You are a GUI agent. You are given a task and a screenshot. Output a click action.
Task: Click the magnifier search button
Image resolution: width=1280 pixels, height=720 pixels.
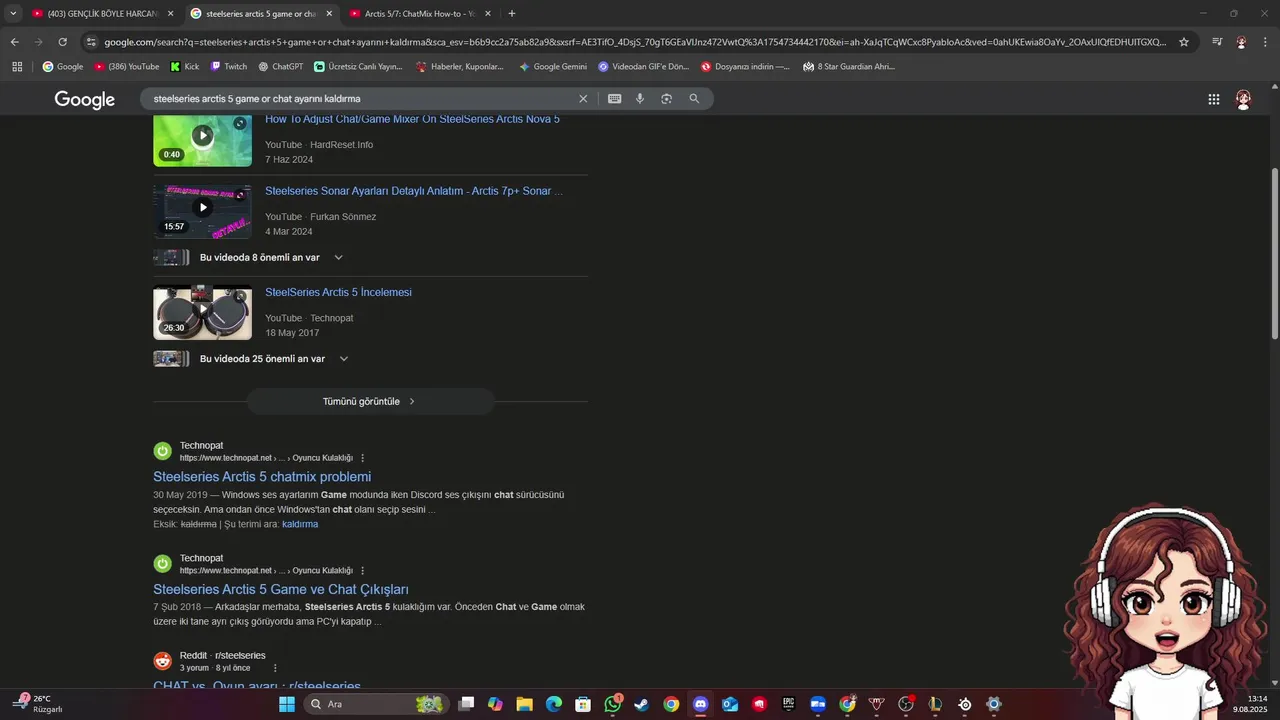coord(694,99)
